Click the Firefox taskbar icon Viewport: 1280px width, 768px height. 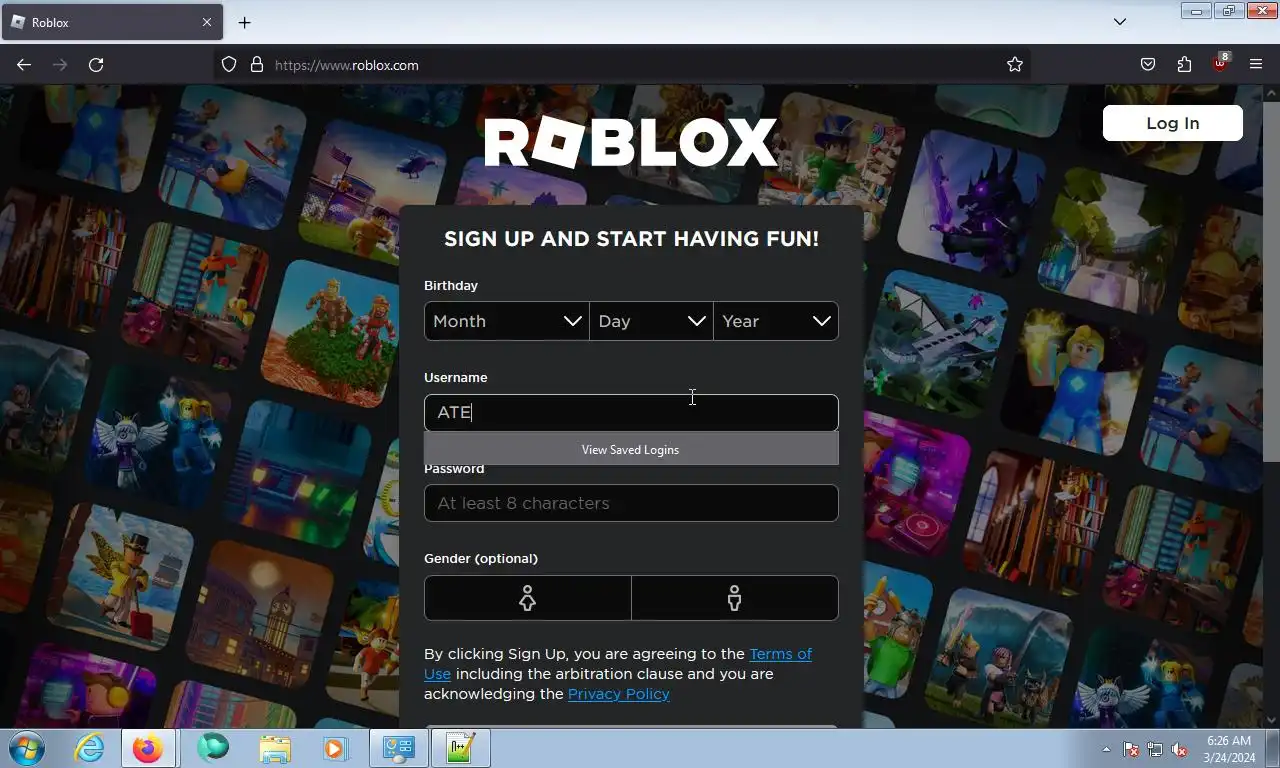coord(148,748)
